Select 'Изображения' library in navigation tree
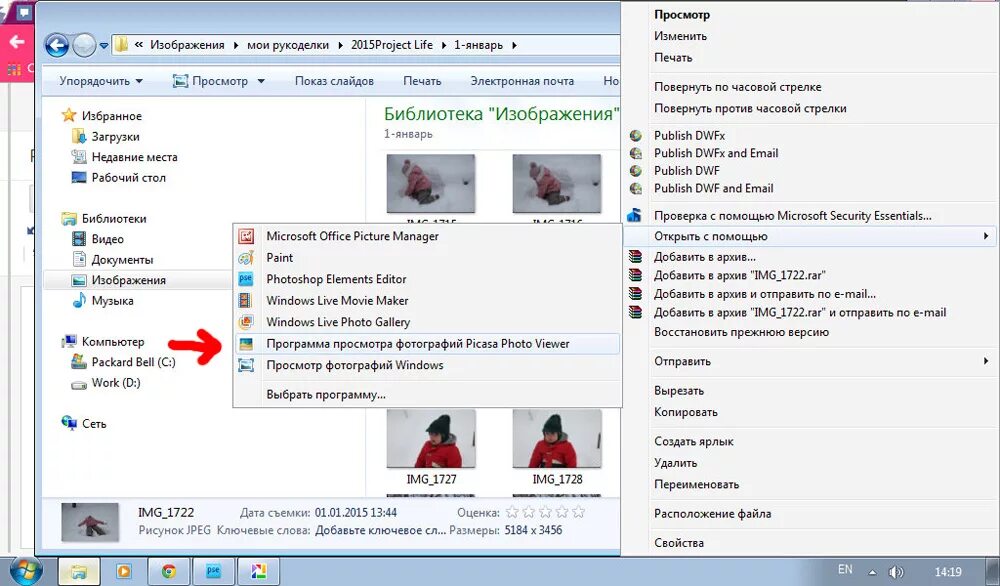The image size is (1000, 586). pos(128,280)
